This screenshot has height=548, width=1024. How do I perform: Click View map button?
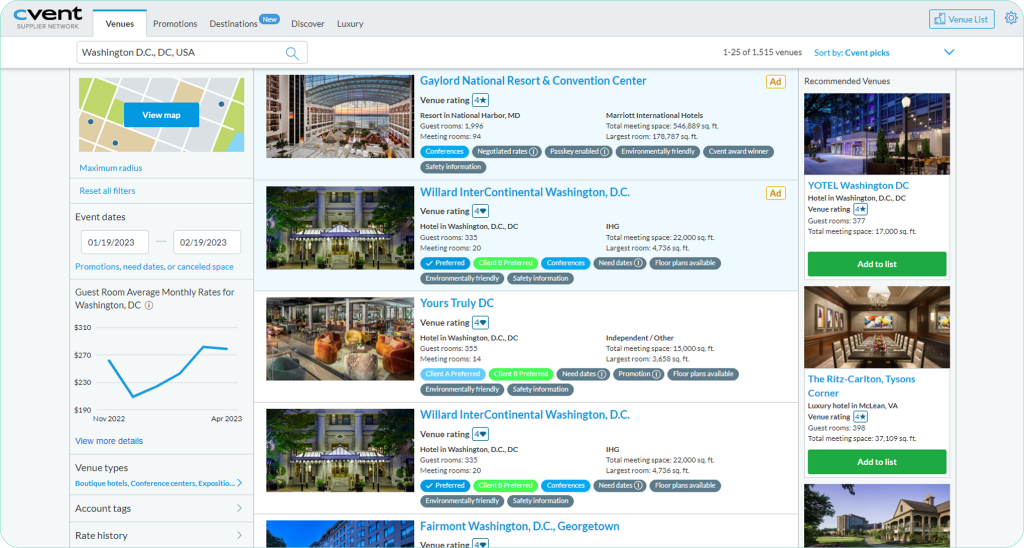tap(161, 115)
